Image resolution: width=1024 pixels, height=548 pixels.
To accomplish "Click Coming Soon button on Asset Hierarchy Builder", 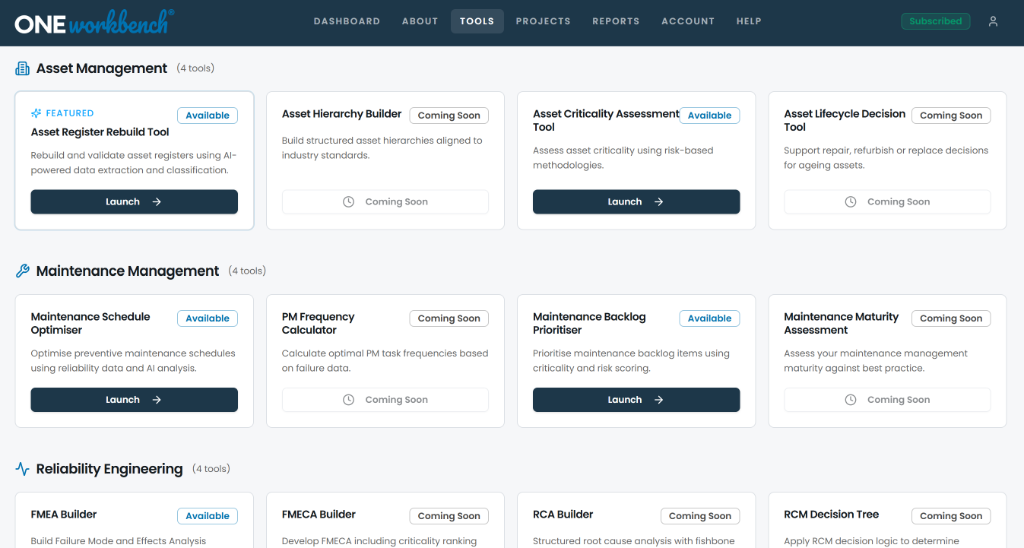I will click(385, 202).
